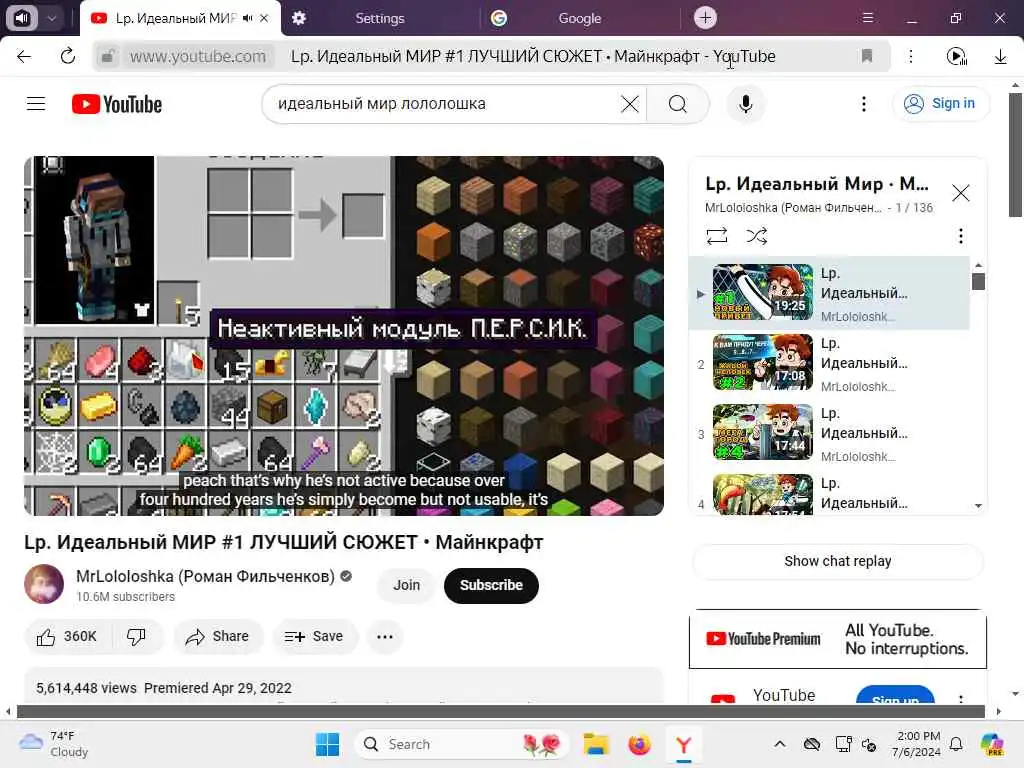Clear the search query with the X
This screenshot has height=768, width=1024.
click(x=630, y=104)
